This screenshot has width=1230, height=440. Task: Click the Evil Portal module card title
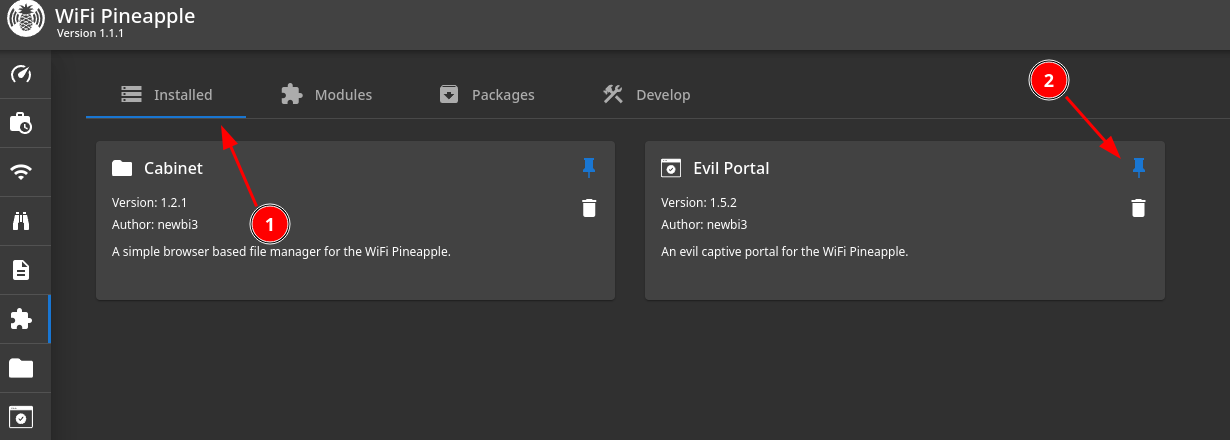pyautogui.click(x=731, y=168)
